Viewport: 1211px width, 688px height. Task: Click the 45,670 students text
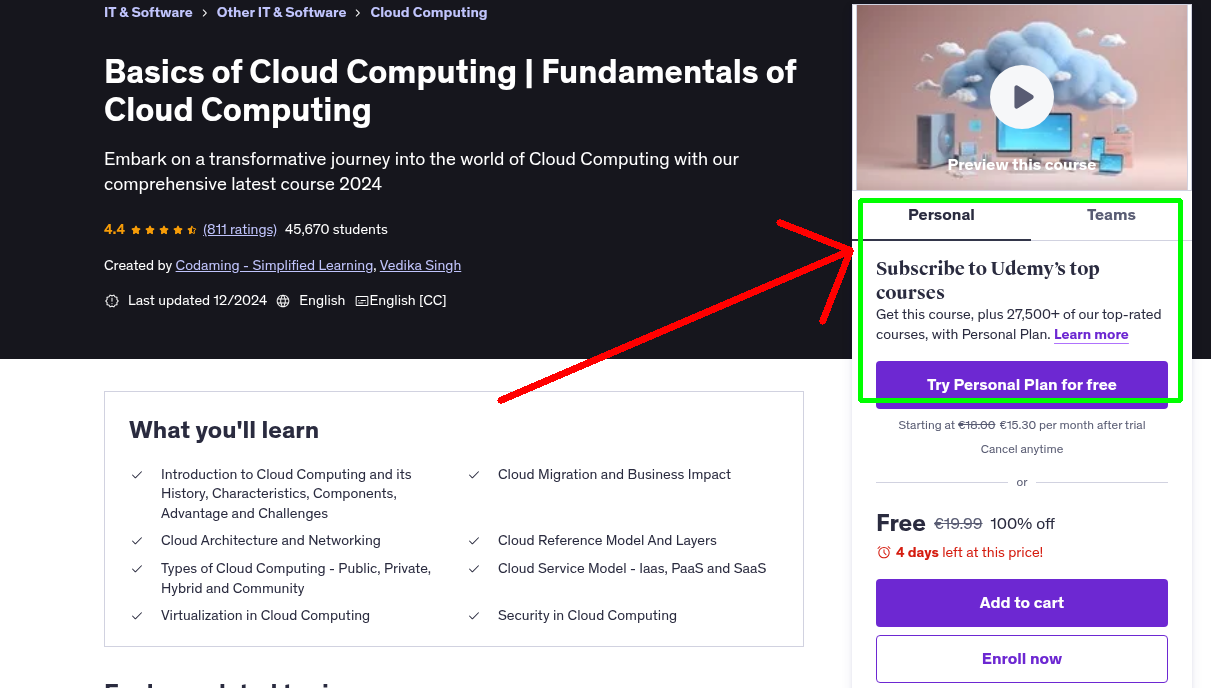click(336, 229)
